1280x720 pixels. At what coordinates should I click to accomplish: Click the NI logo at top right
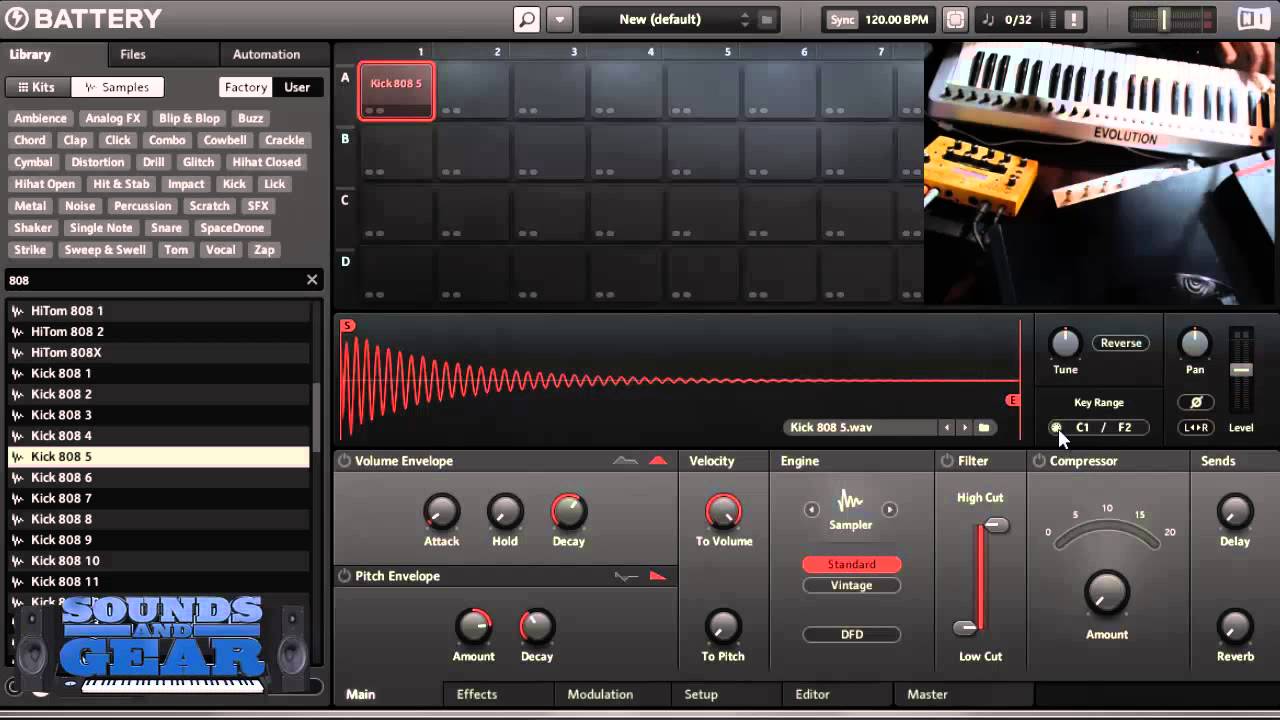click(1252, 19)
